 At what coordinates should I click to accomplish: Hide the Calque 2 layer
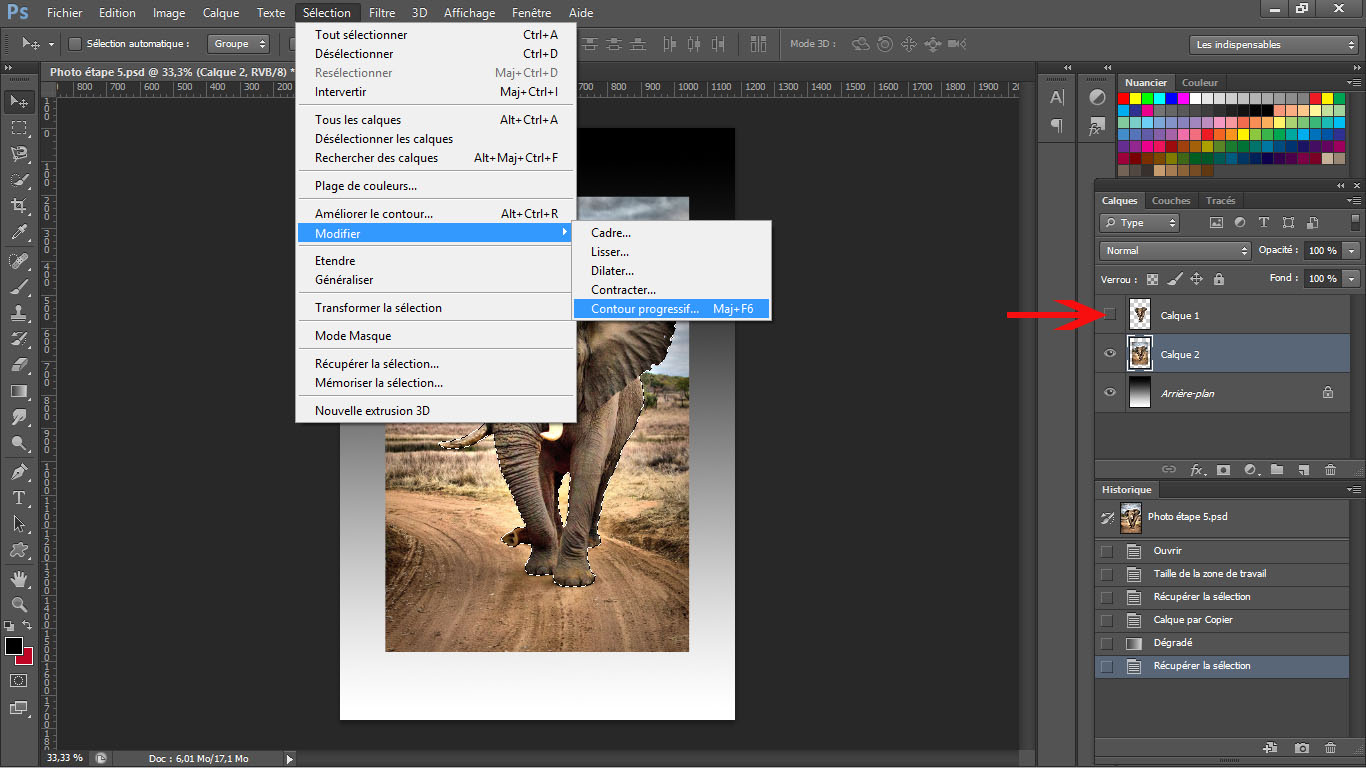coord(1109,354)
